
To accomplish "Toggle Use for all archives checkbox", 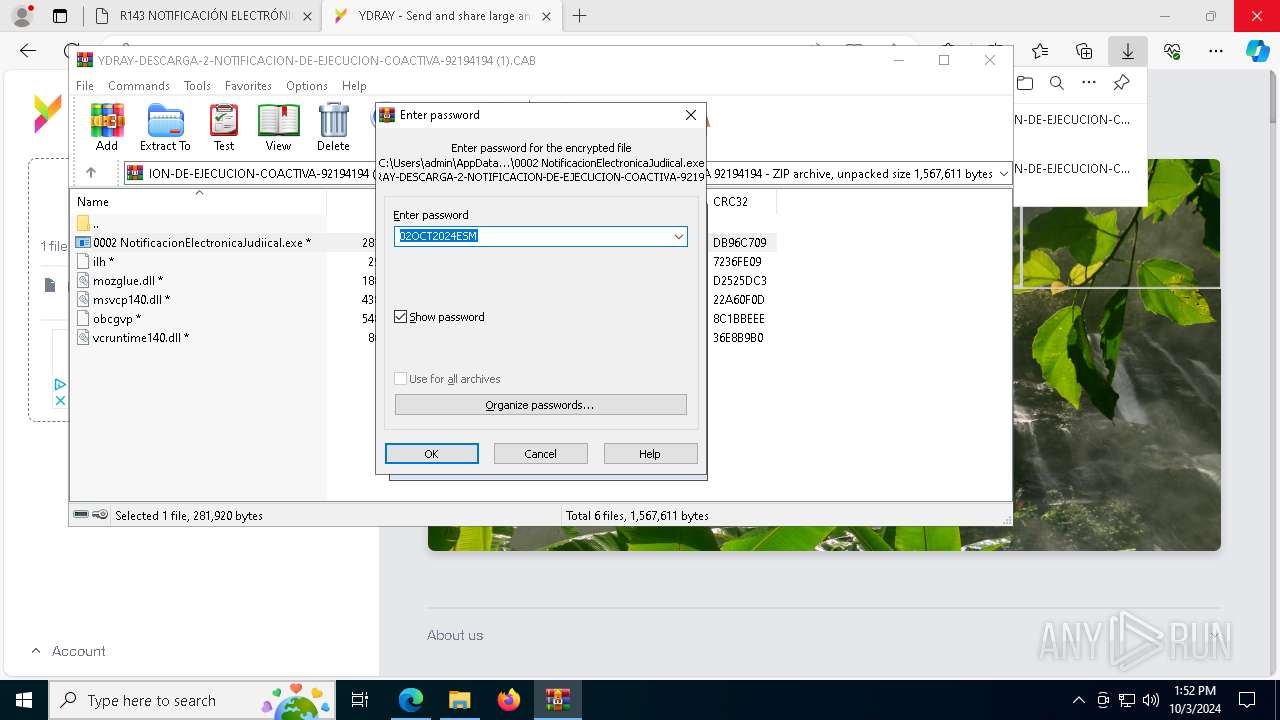I will 400,379.
